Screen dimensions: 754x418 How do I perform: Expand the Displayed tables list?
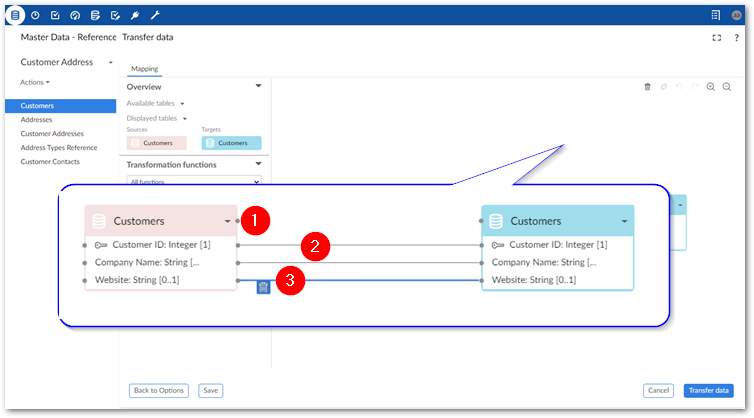tap(157, 118)
